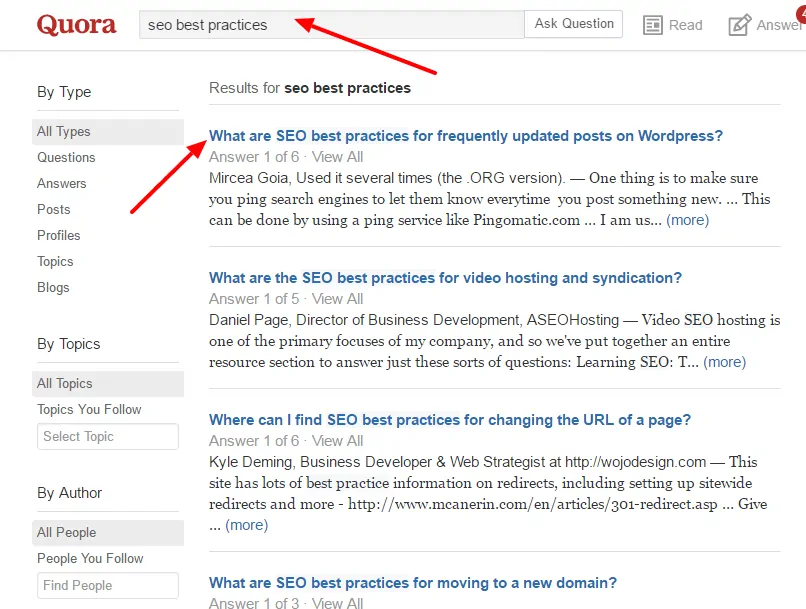The height and width of the screenshot is (609, 806).
Task: Choose People You Follow filter
Action: pos(90,559)
